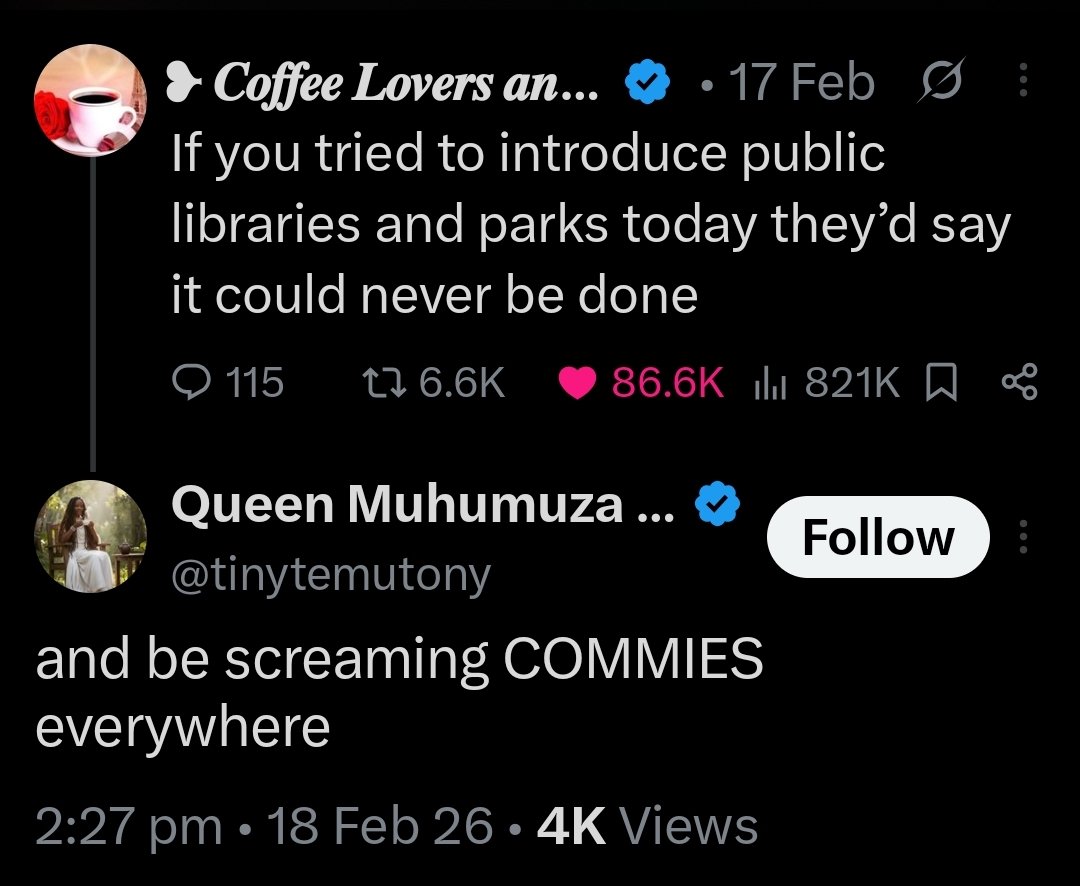
Task: Share the Coffee Lovers tweet
Action: coord(1019,382)
